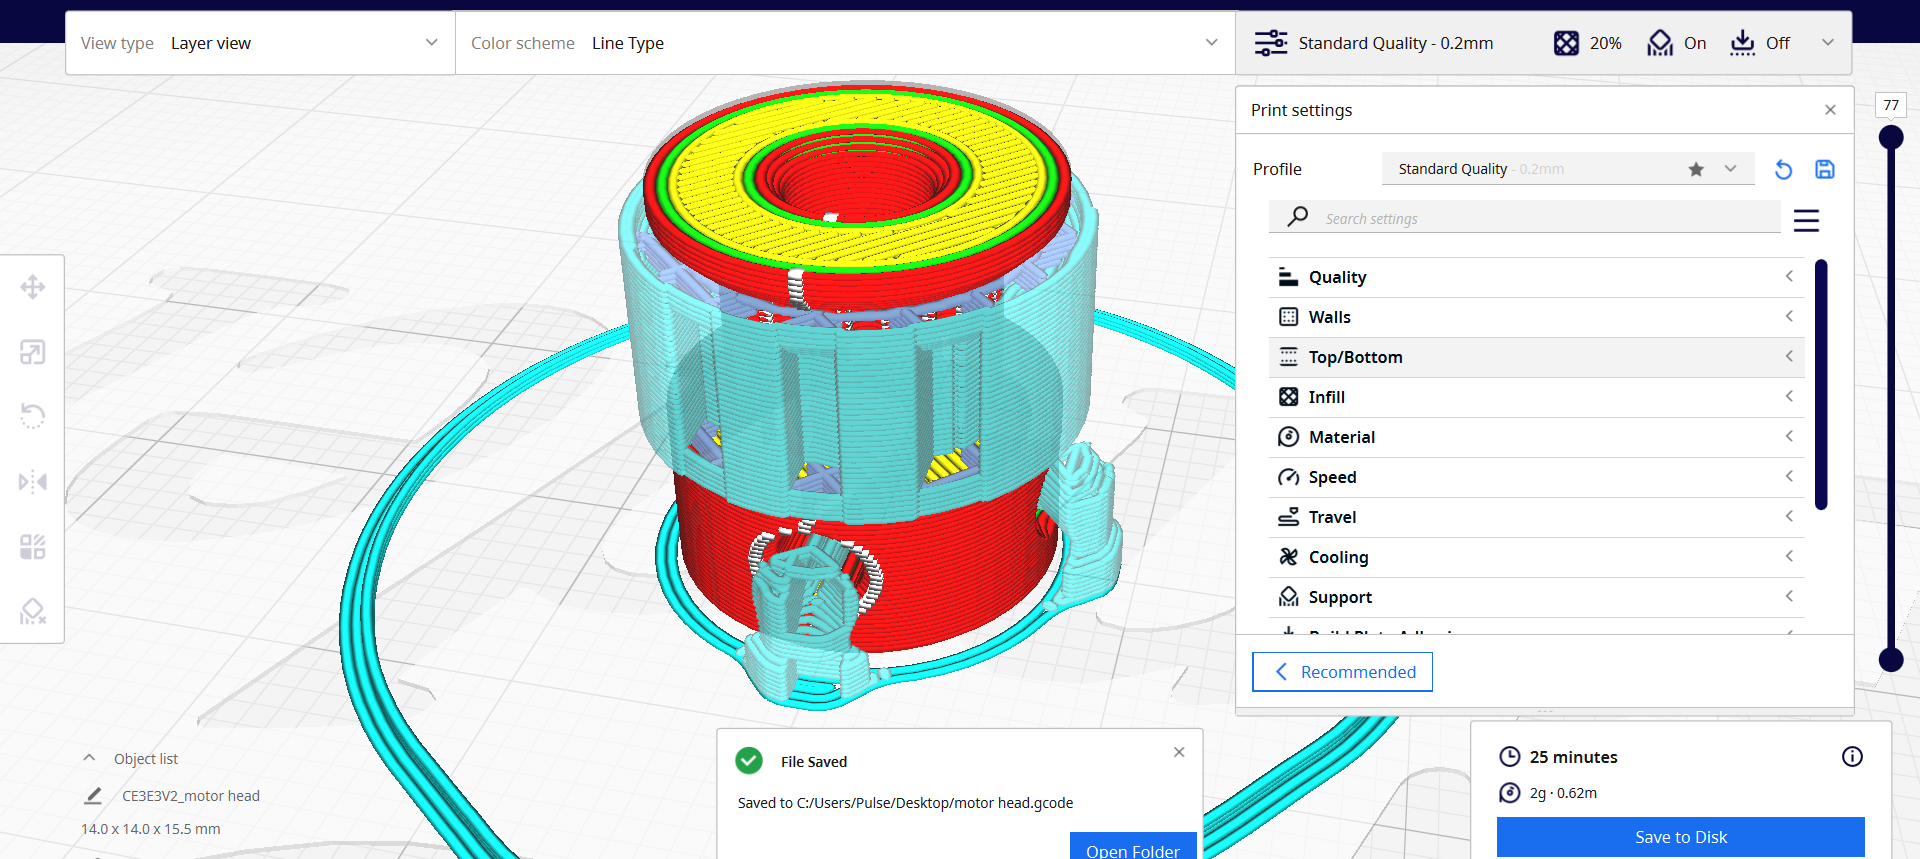The height and width of the screenshot is (859, 1920).
Task: Click the green File Saved checkmark icon
Action: click(749, 761)
